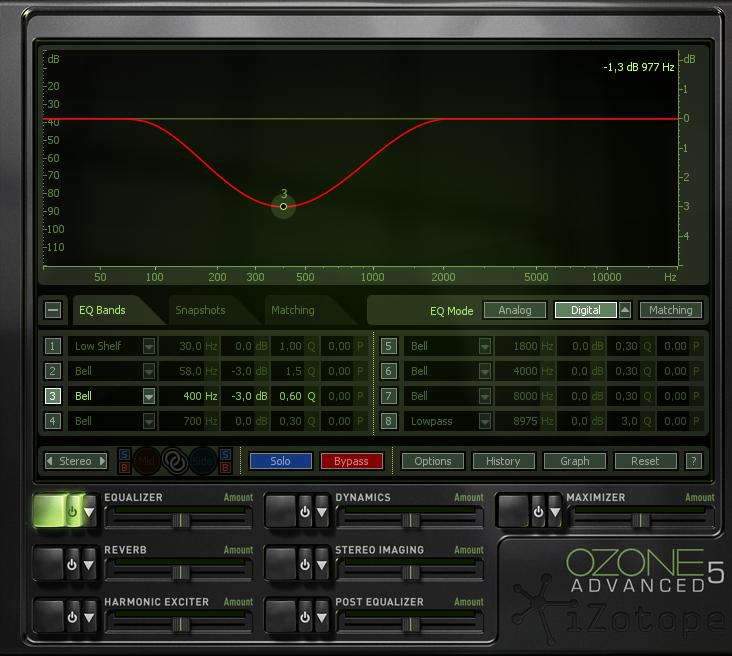Select Analog EQ mode
Image resolution: width=732 pixels, height=656 pixels.
[x=515, y=310]
